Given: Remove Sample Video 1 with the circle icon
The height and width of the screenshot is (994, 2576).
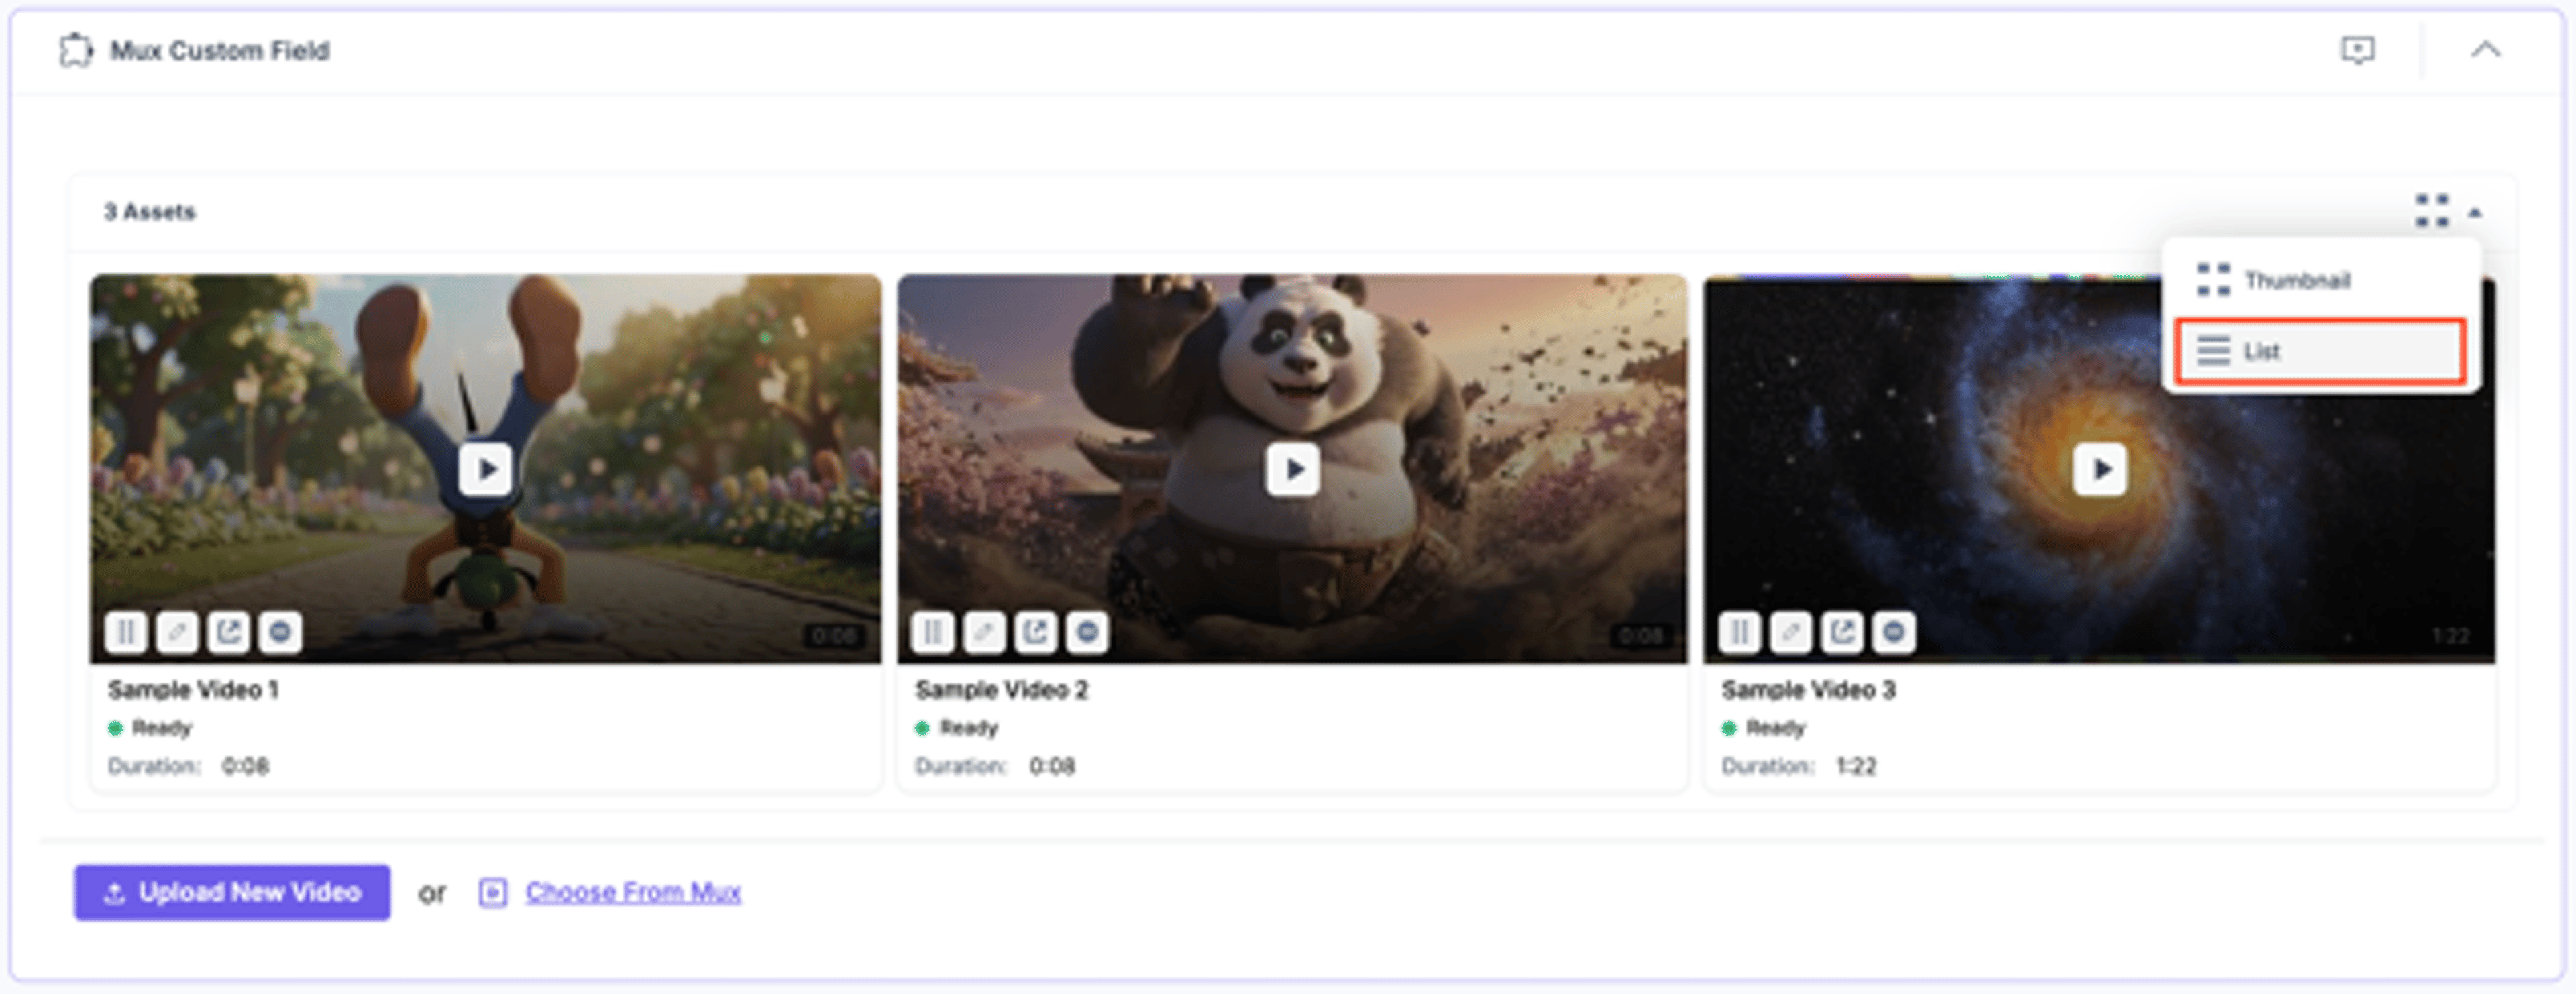Looking at the screenshot, I should click(281, 632).
